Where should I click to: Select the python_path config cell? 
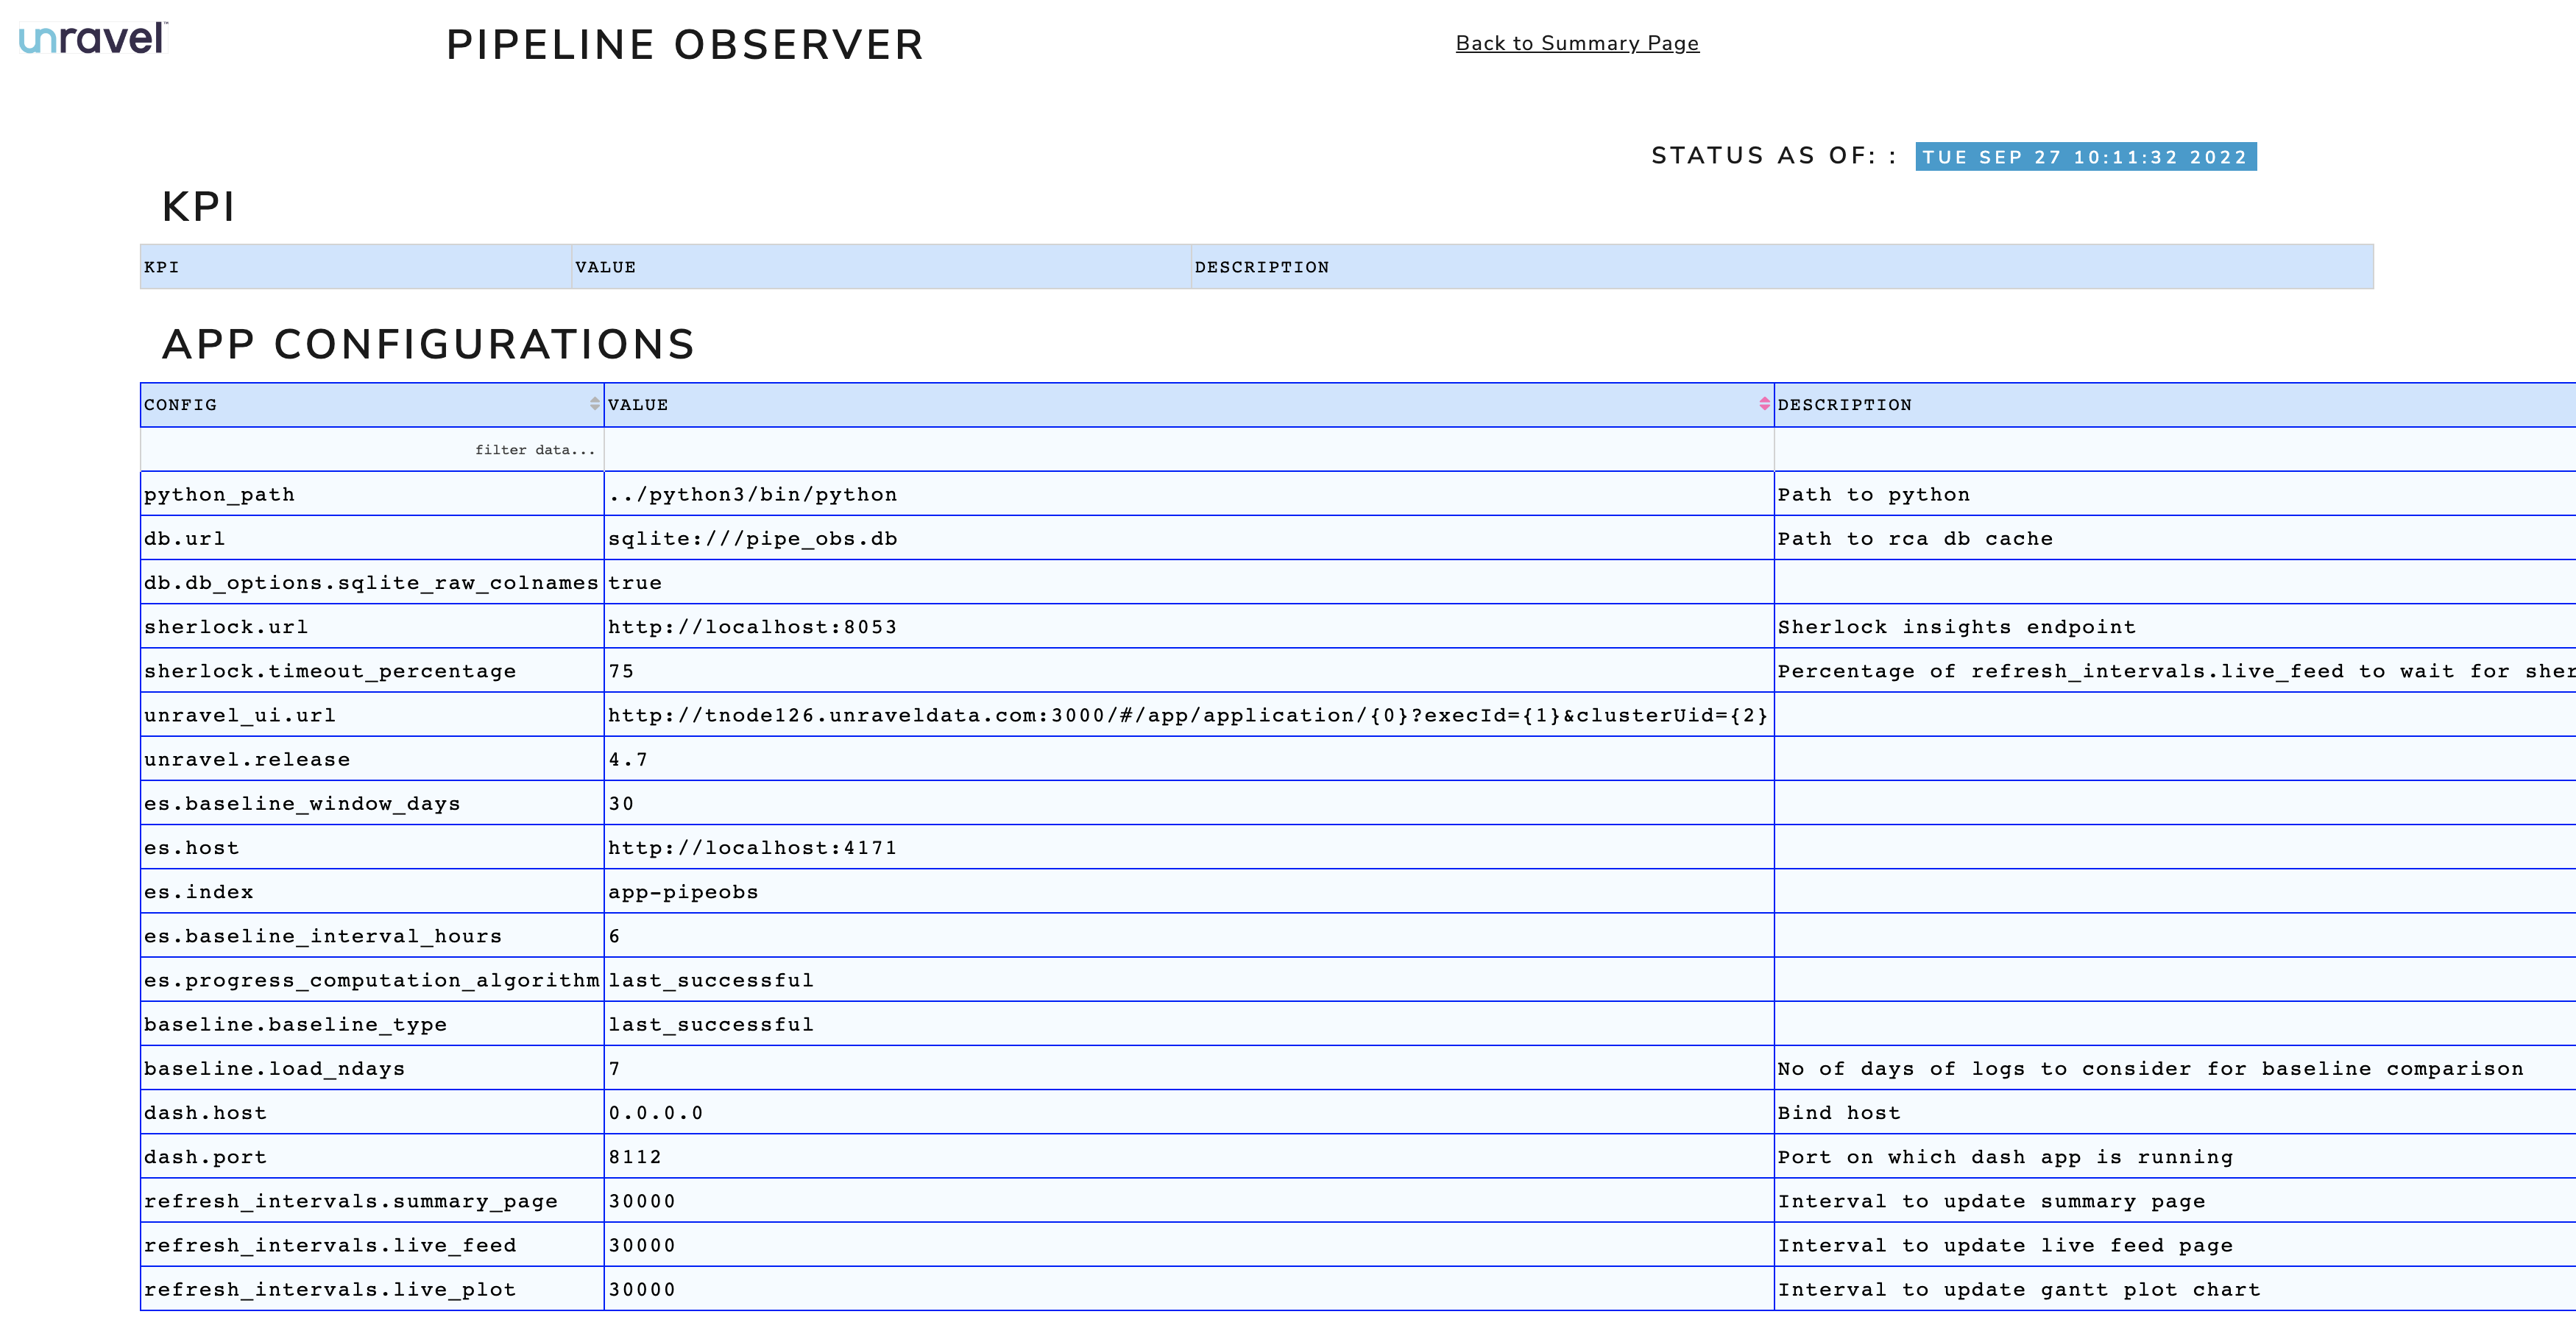[372, 494]
